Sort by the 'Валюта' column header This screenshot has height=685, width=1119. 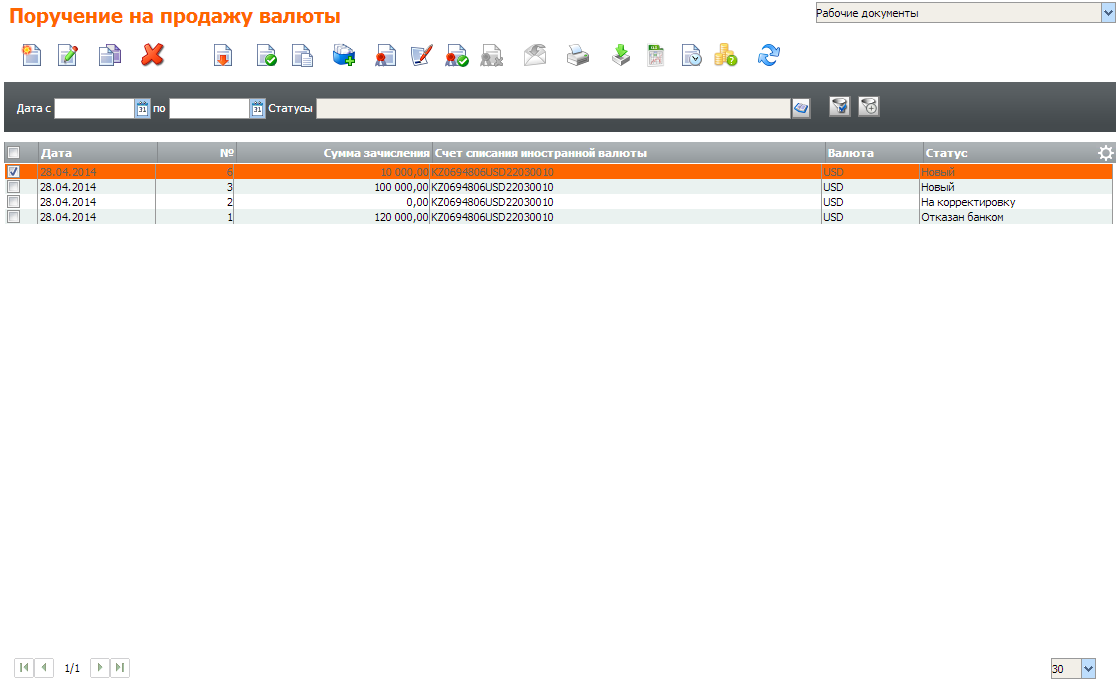(x=874, y=153)
